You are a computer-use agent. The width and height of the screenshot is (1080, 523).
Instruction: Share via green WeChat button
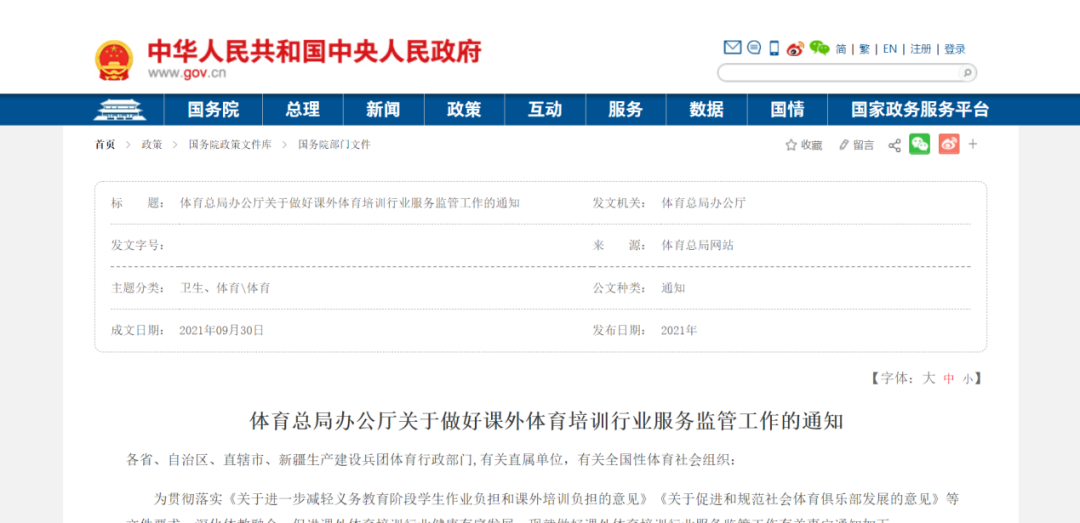920,144
